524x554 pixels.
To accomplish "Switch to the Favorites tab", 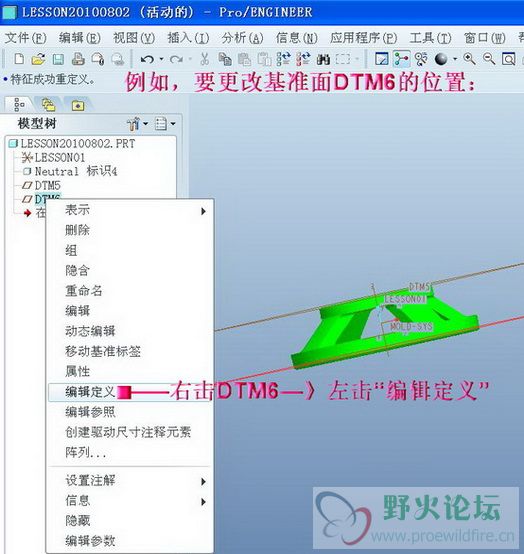I will point(78,105).
